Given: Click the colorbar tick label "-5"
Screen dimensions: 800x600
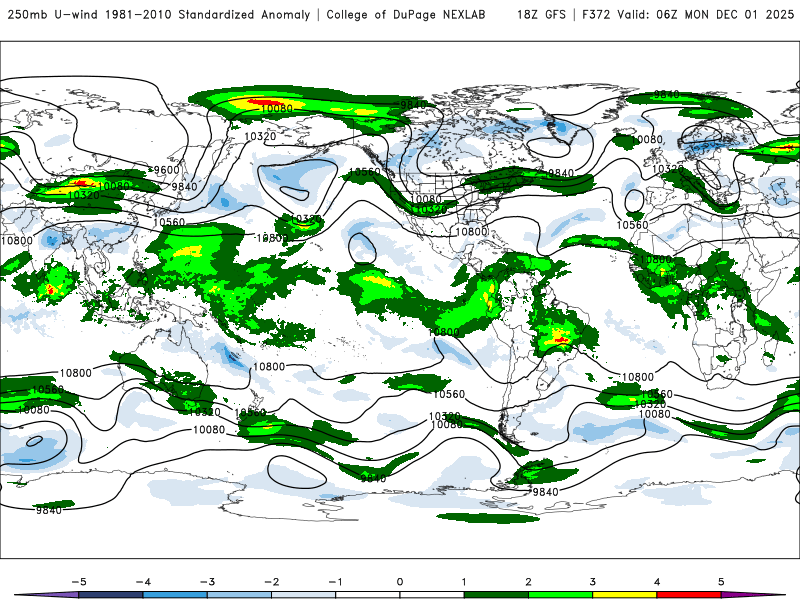Looking at the screenshot, I should 79,582.
